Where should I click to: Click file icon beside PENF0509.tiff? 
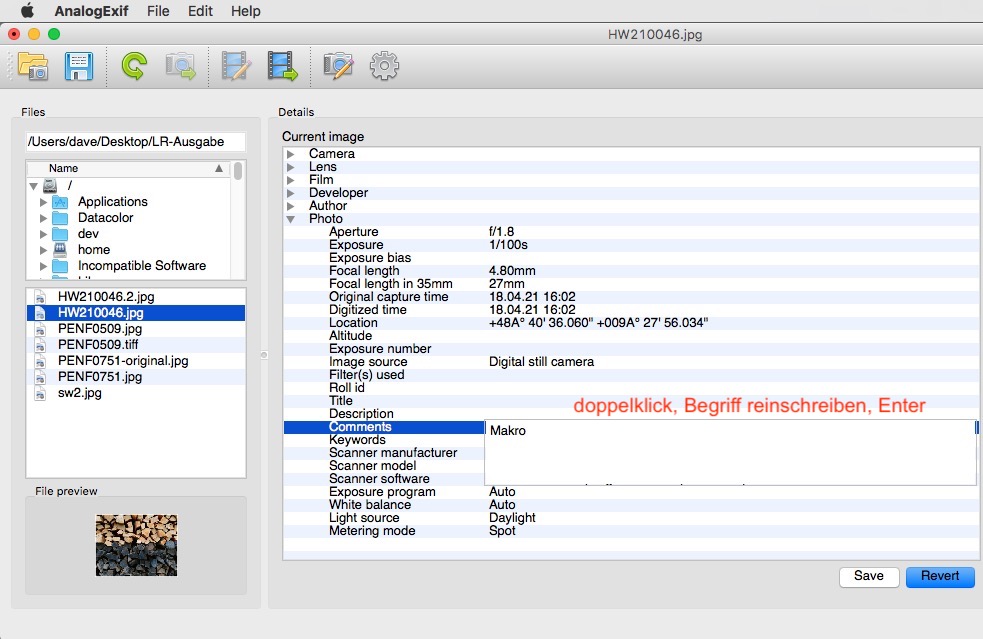[39, 345]
